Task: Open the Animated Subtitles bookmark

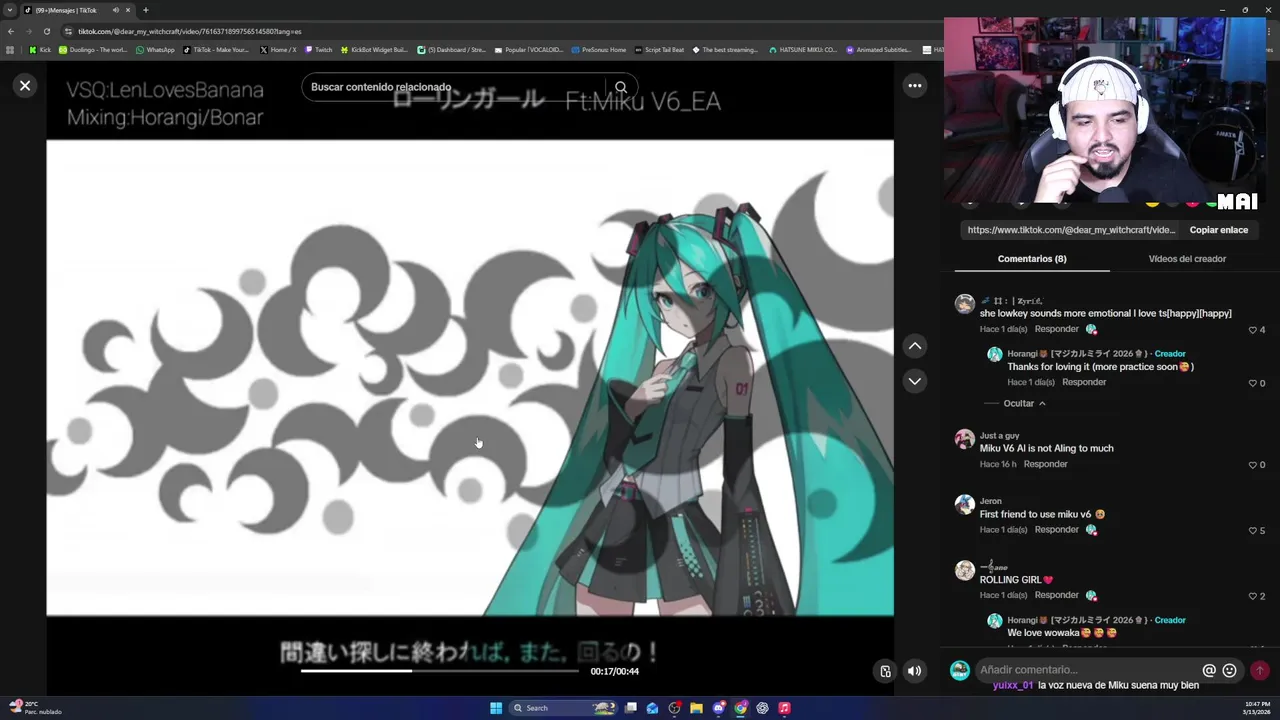Action: 878,49
